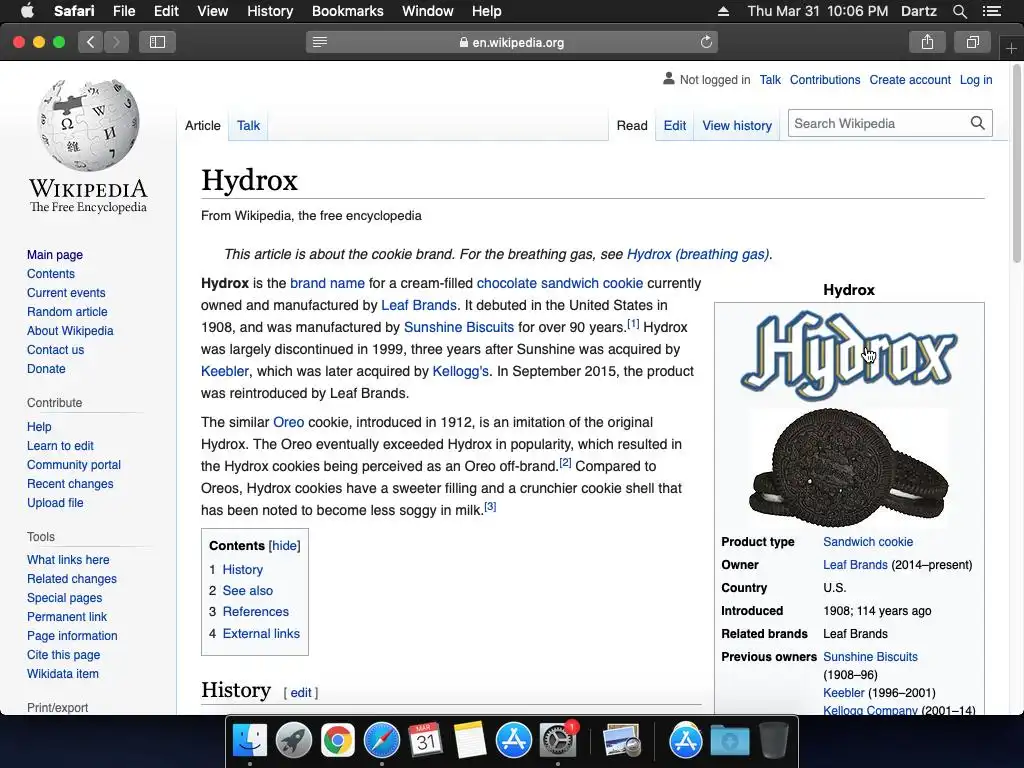Open the Window menu
1024x768 pixels.
pos(427,11)
